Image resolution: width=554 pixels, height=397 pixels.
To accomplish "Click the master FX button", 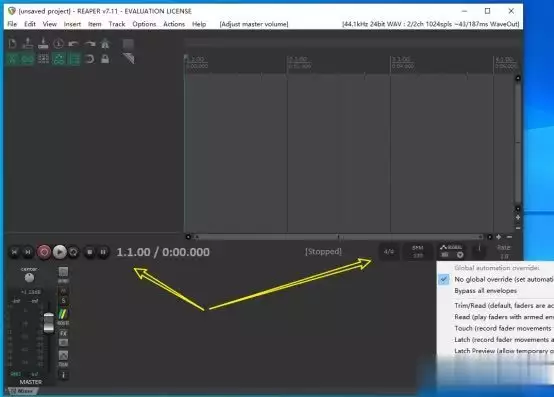I will click(x=63, y=333).
